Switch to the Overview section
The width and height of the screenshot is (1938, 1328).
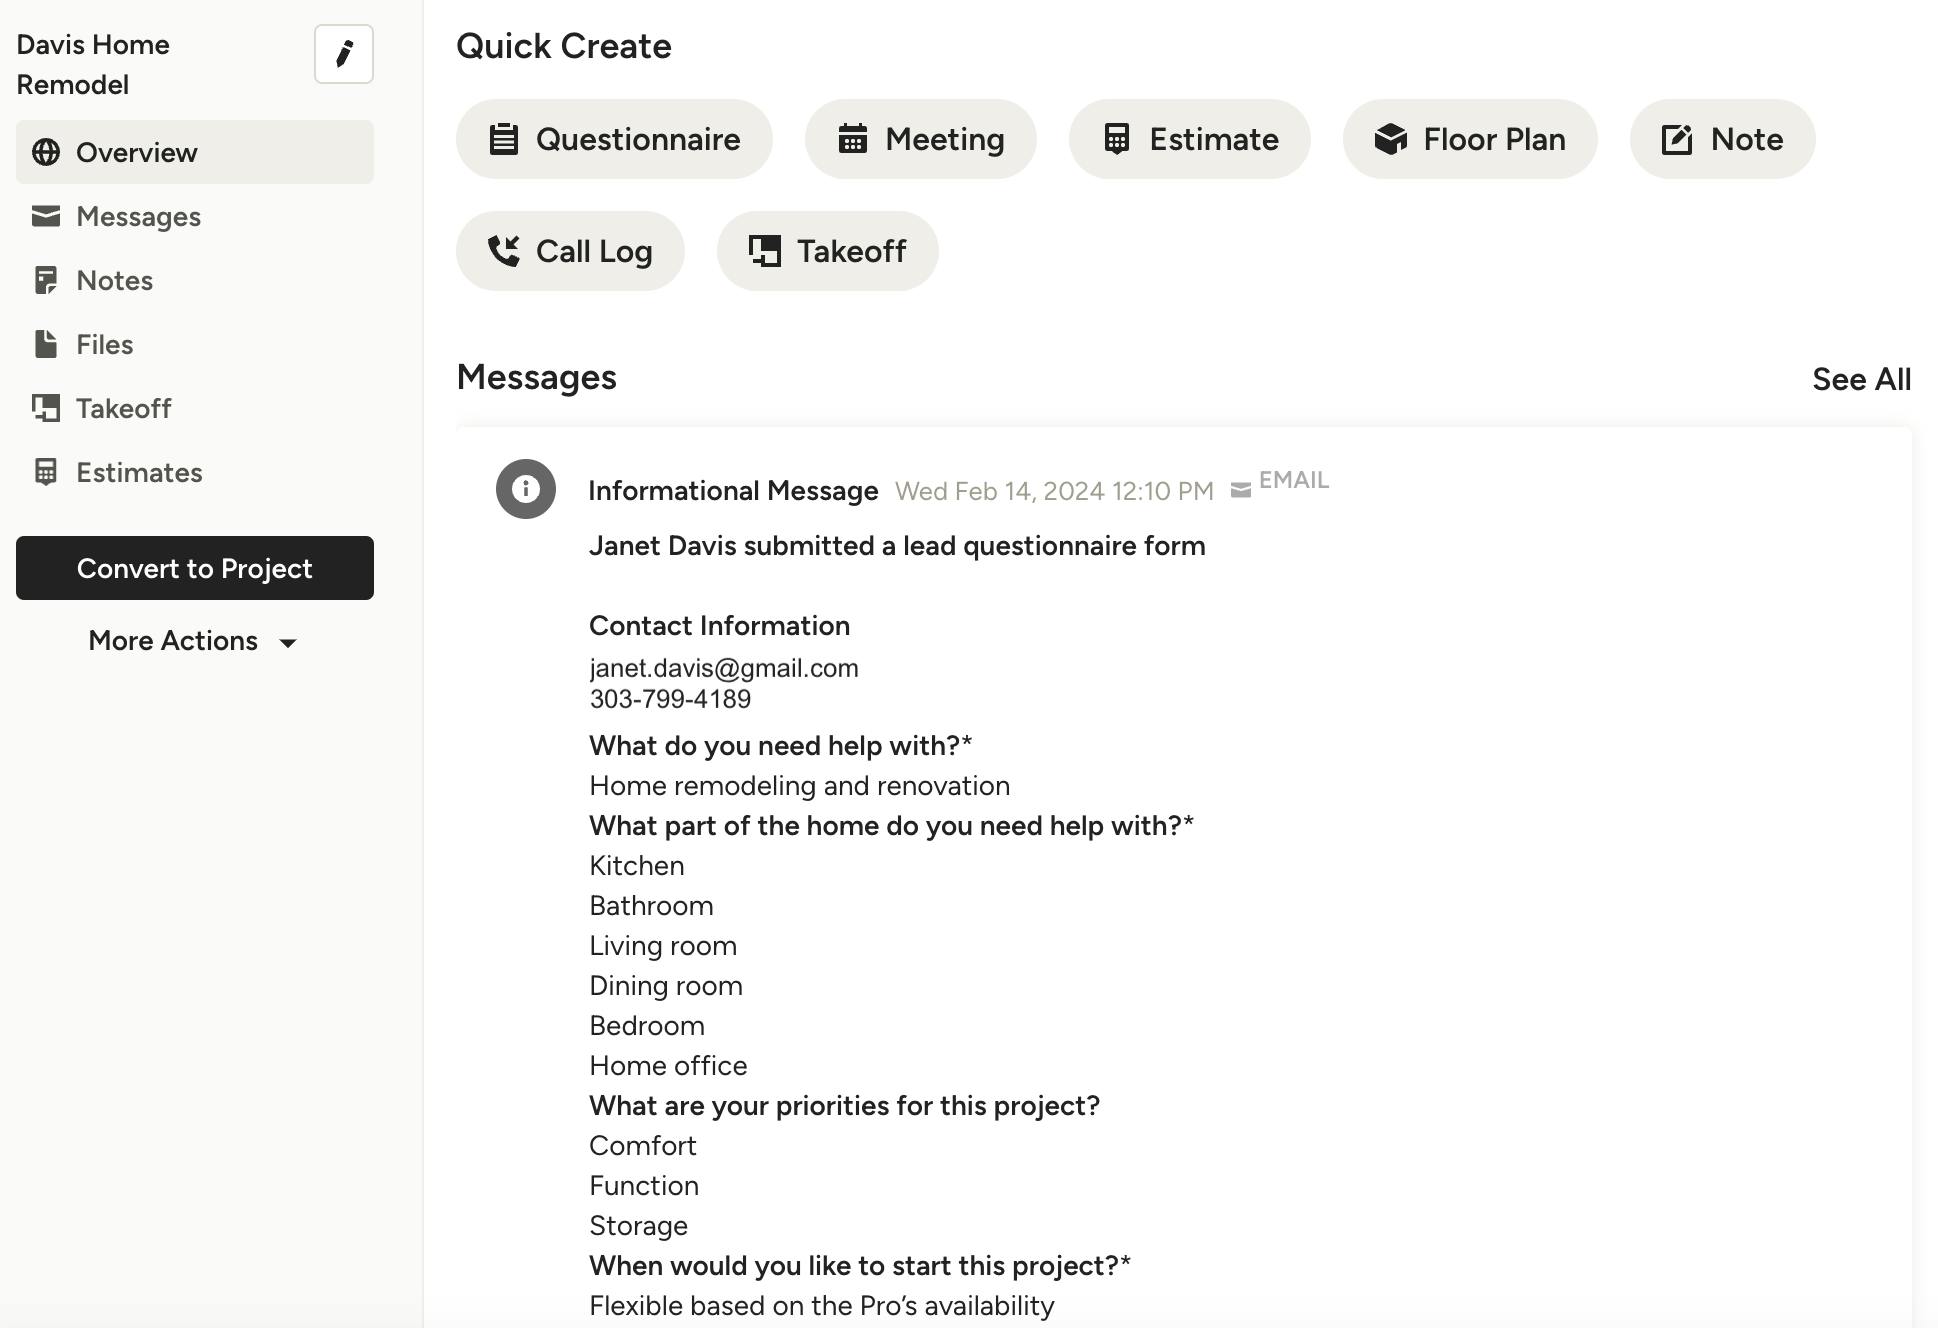coord(135,152)
